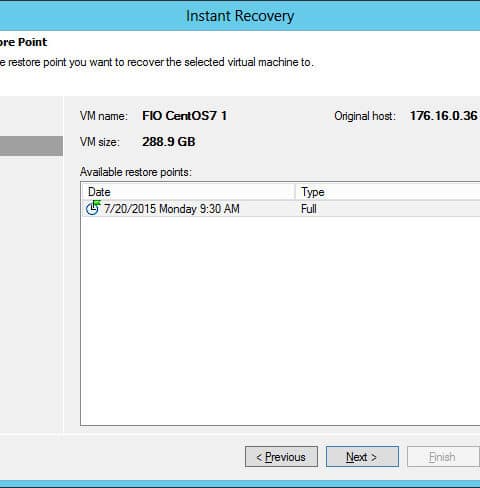Click the VM size value 288.9 GB
Screen dimensions: 480x488
[169, 142]
